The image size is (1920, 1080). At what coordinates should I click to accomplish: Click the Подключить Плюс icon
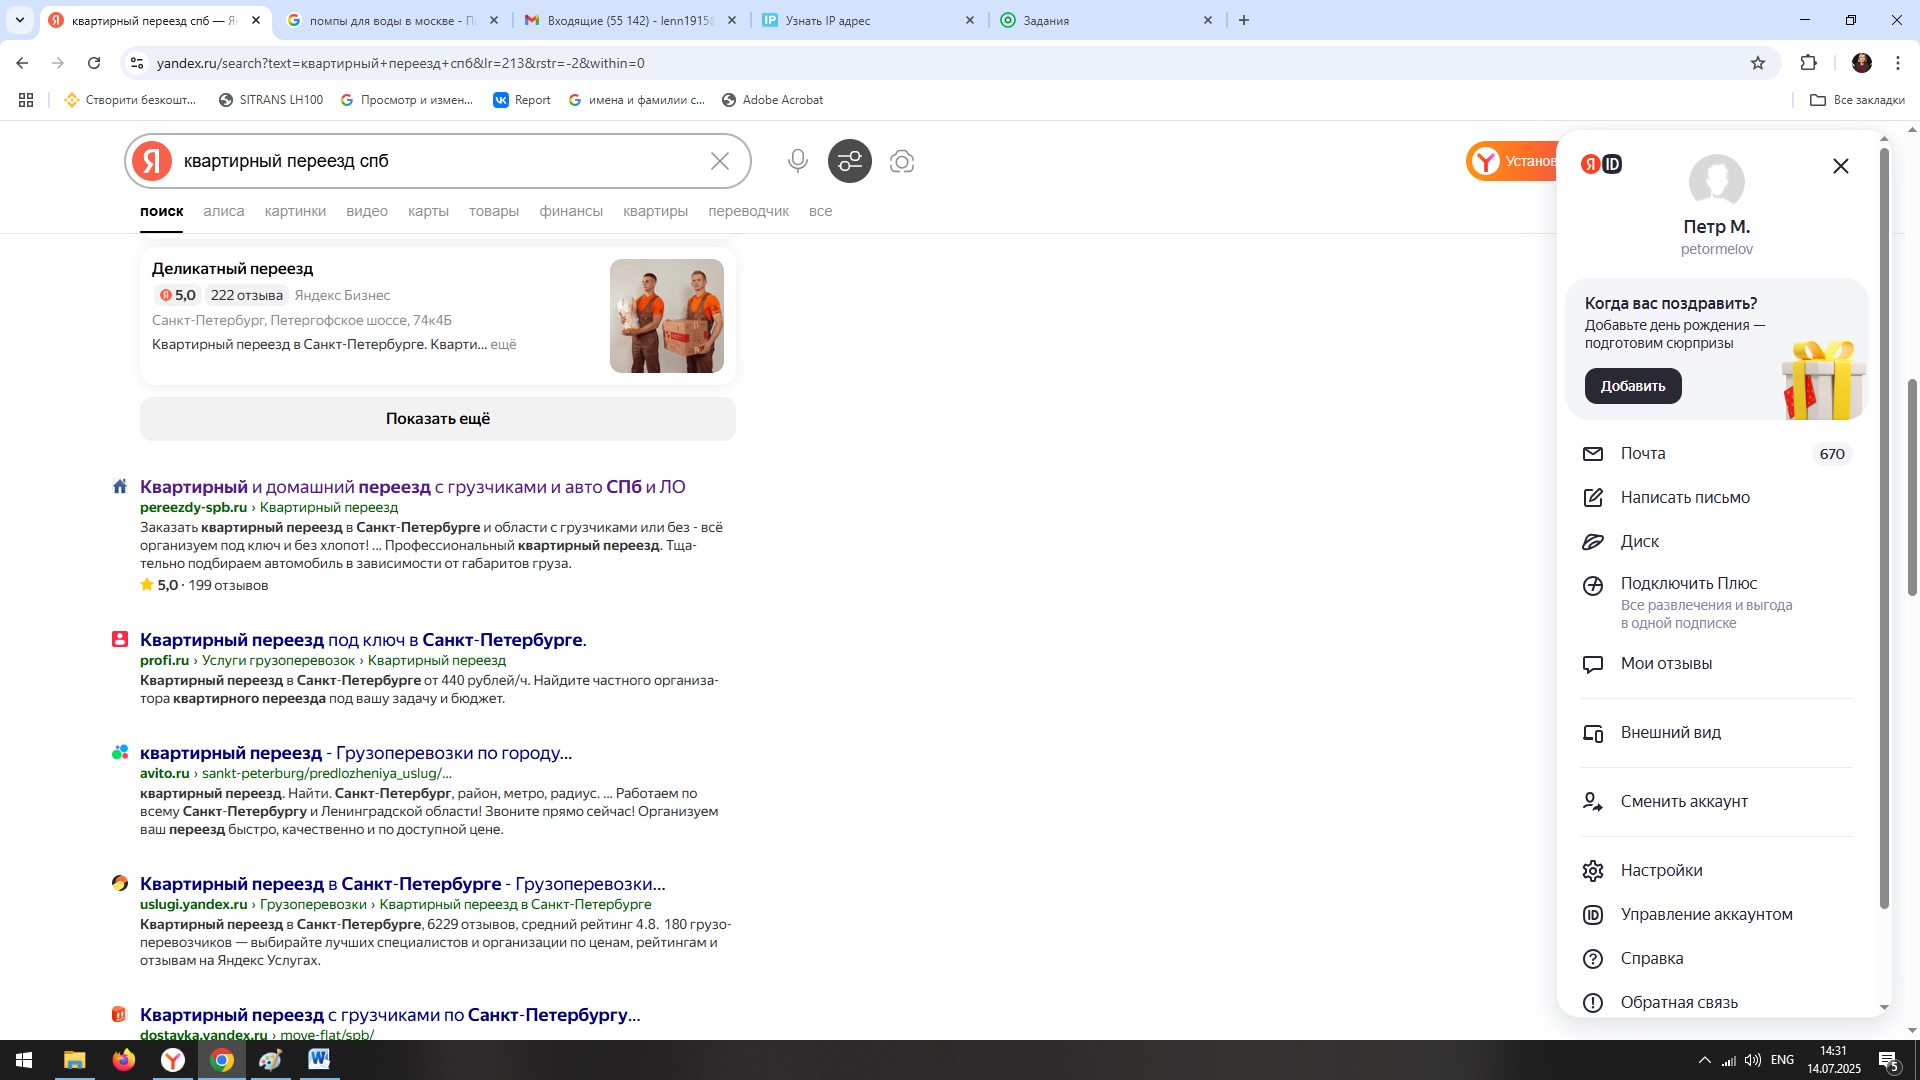(x=1593, y=586)
